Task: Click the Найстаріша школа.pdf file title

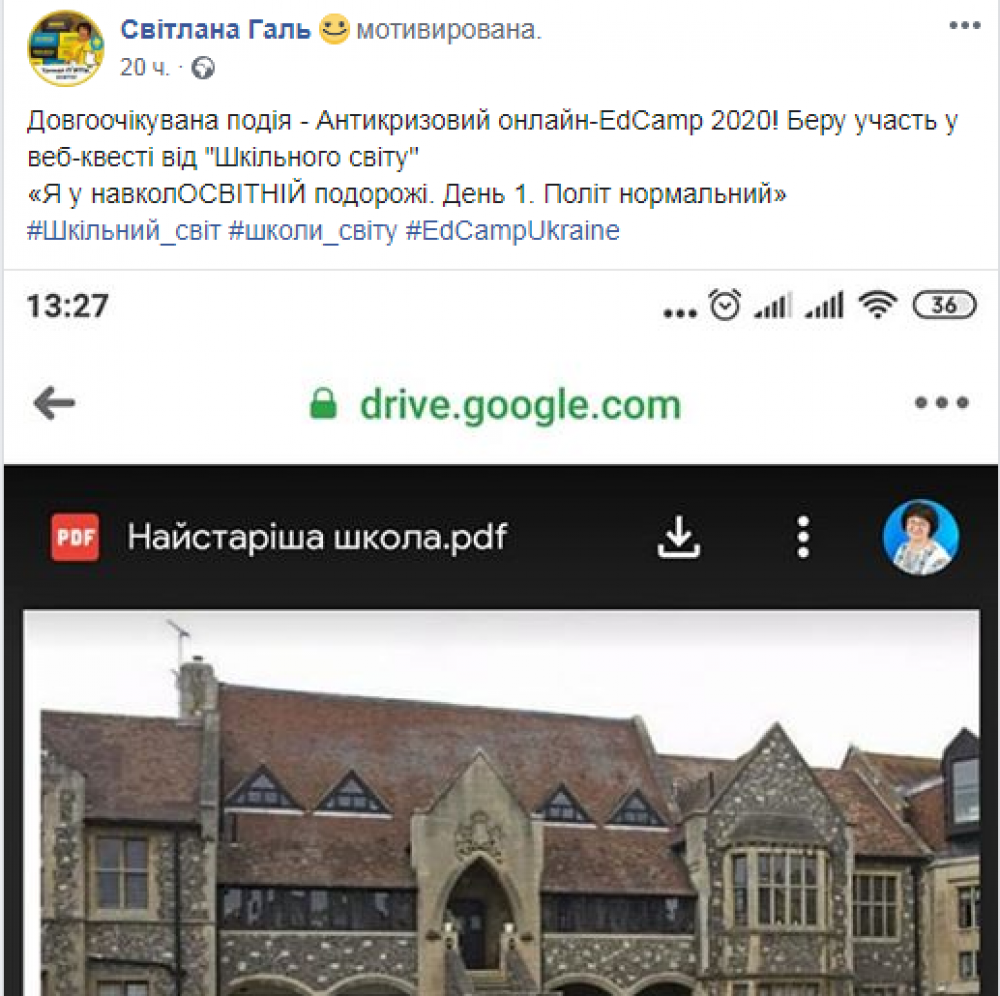Action: coord(317,538)
